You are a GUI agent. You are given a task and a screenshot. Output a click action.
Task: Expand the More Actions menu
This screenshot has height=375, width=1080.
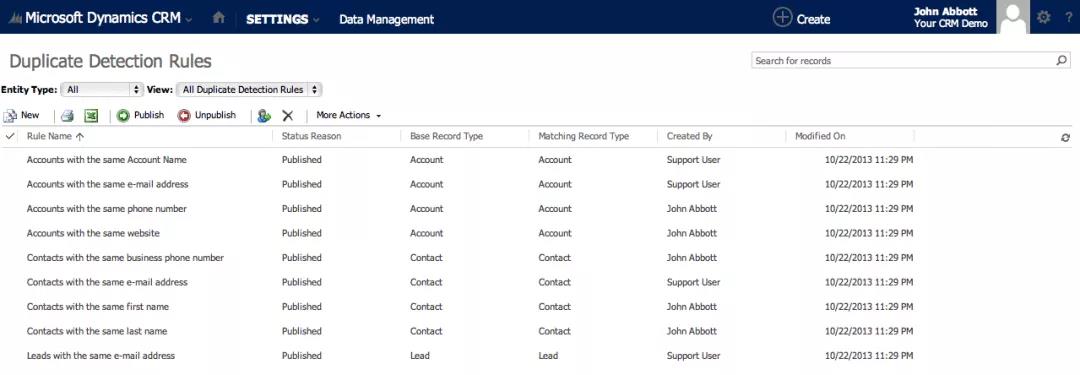(349, 115)
